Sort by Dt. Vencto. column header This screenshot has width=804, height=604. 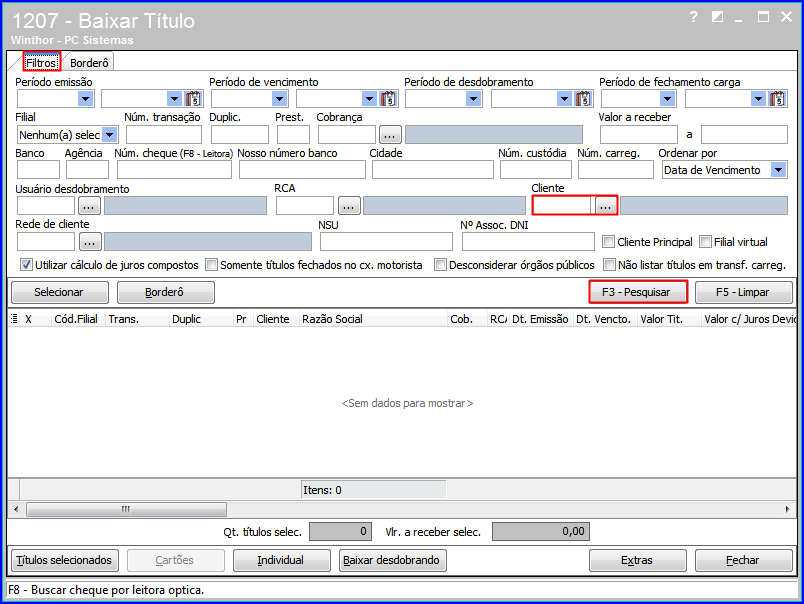(604, 319)
